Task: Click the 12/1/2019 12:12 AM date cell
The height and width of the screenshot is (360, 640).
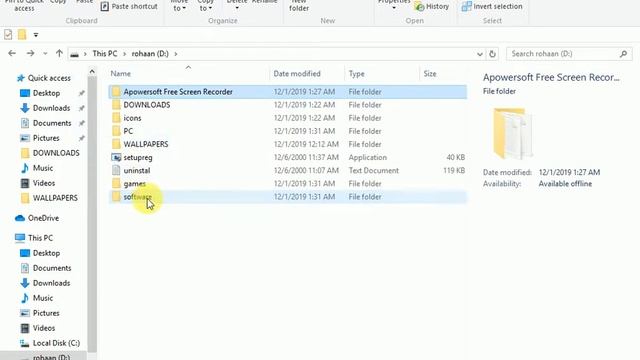Action: (x=306, y=144)
